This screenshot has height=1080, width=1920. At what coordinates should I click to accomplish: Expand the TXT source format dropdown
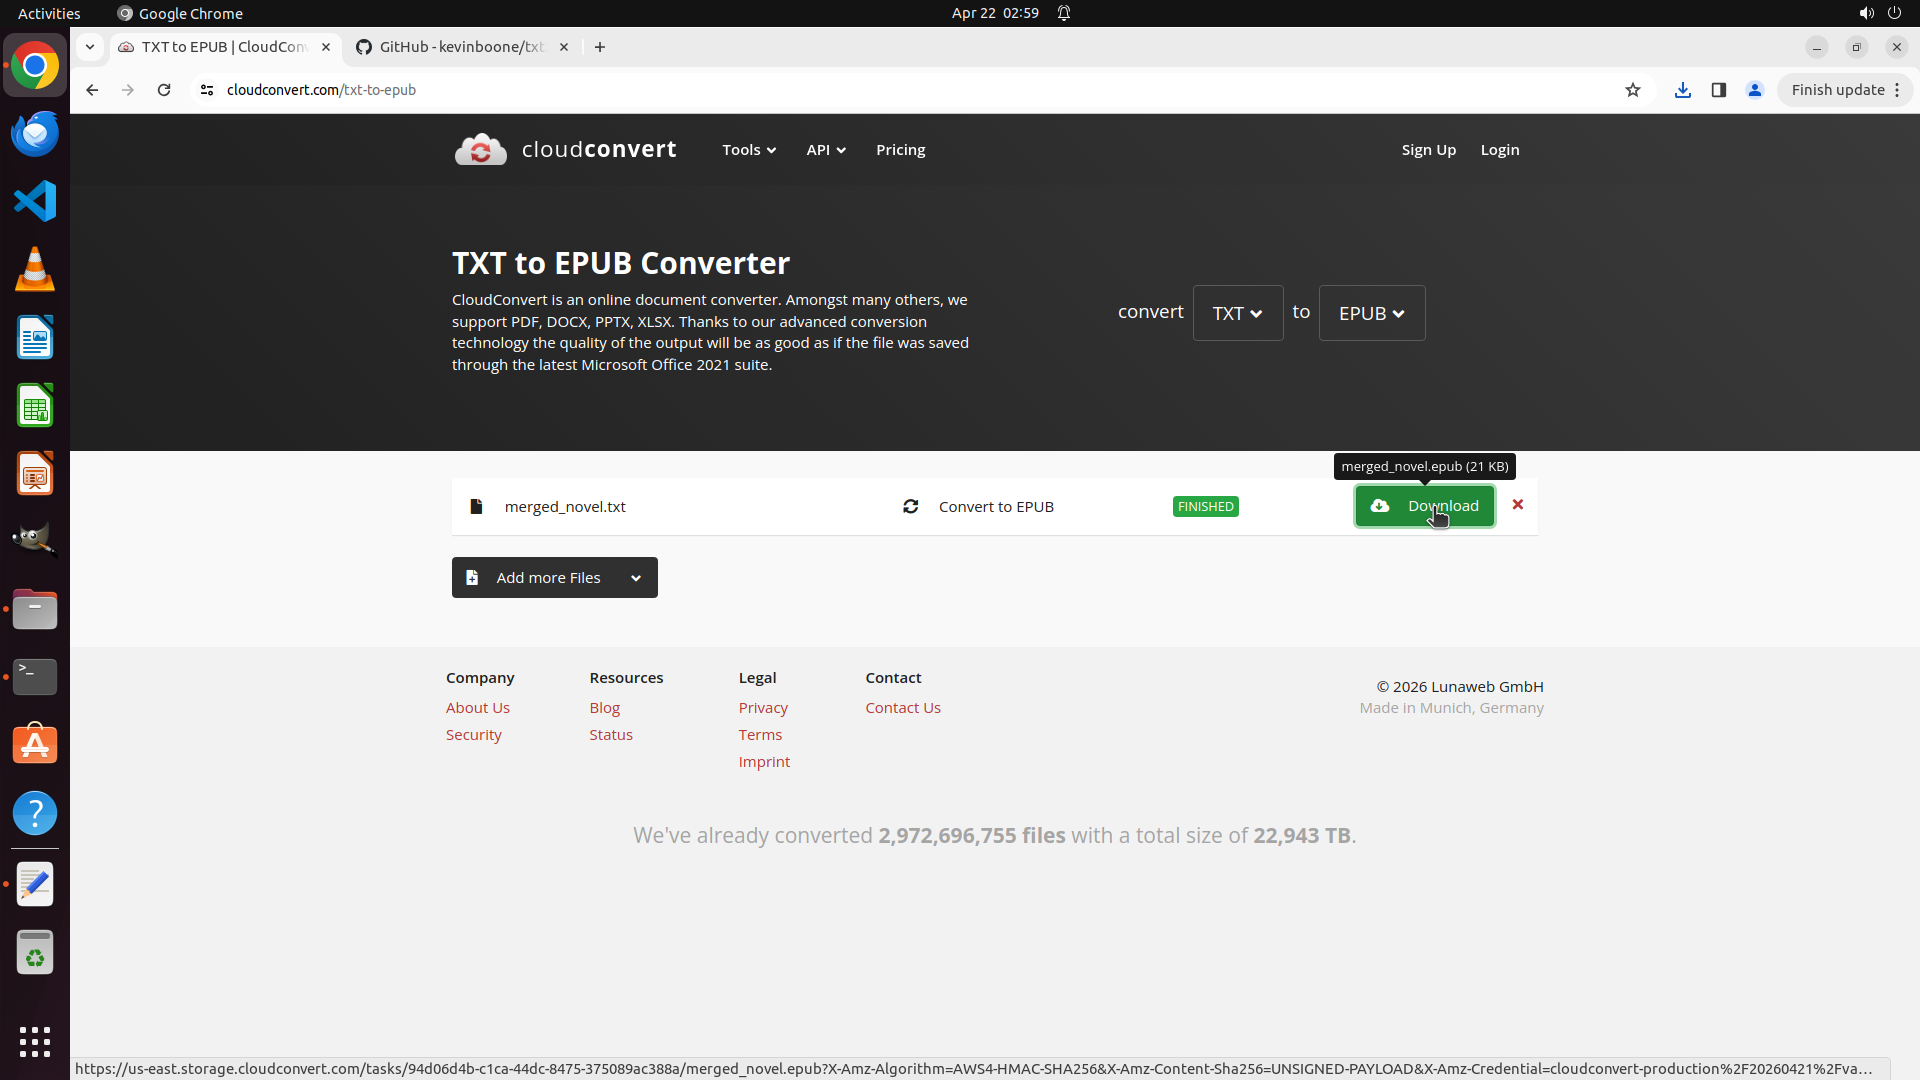tap(1237, 313)
